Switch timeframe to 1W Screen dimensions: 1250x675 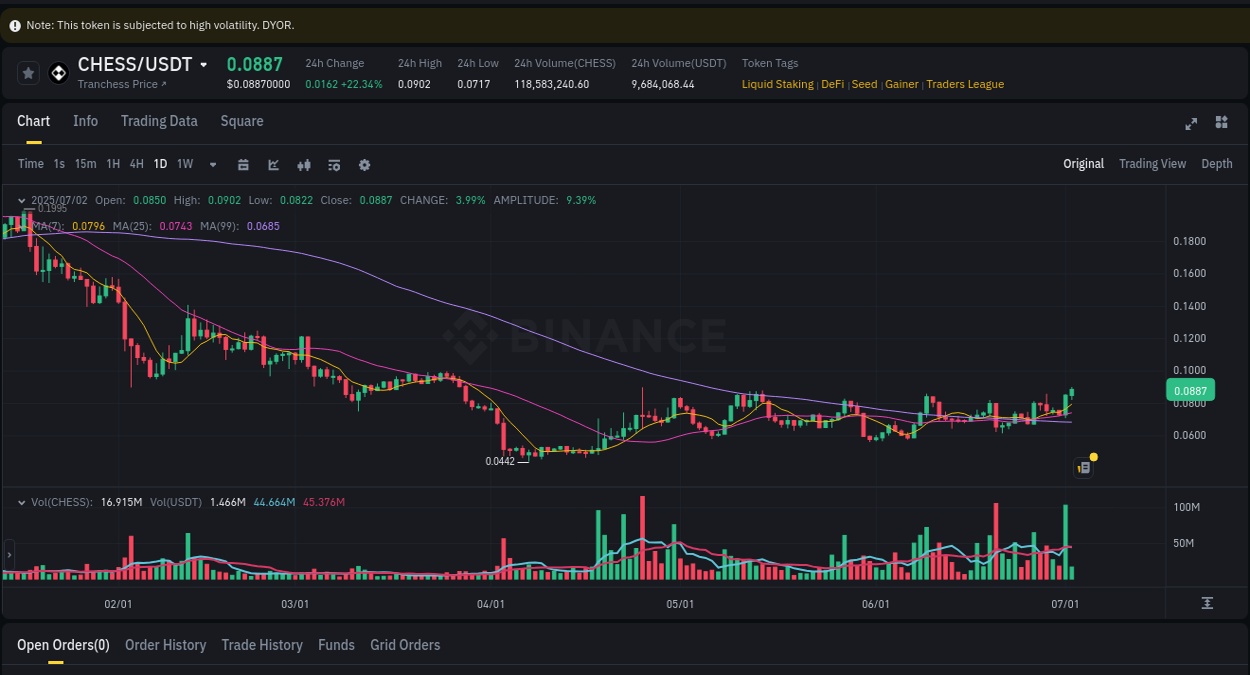(x=184, y=164)
